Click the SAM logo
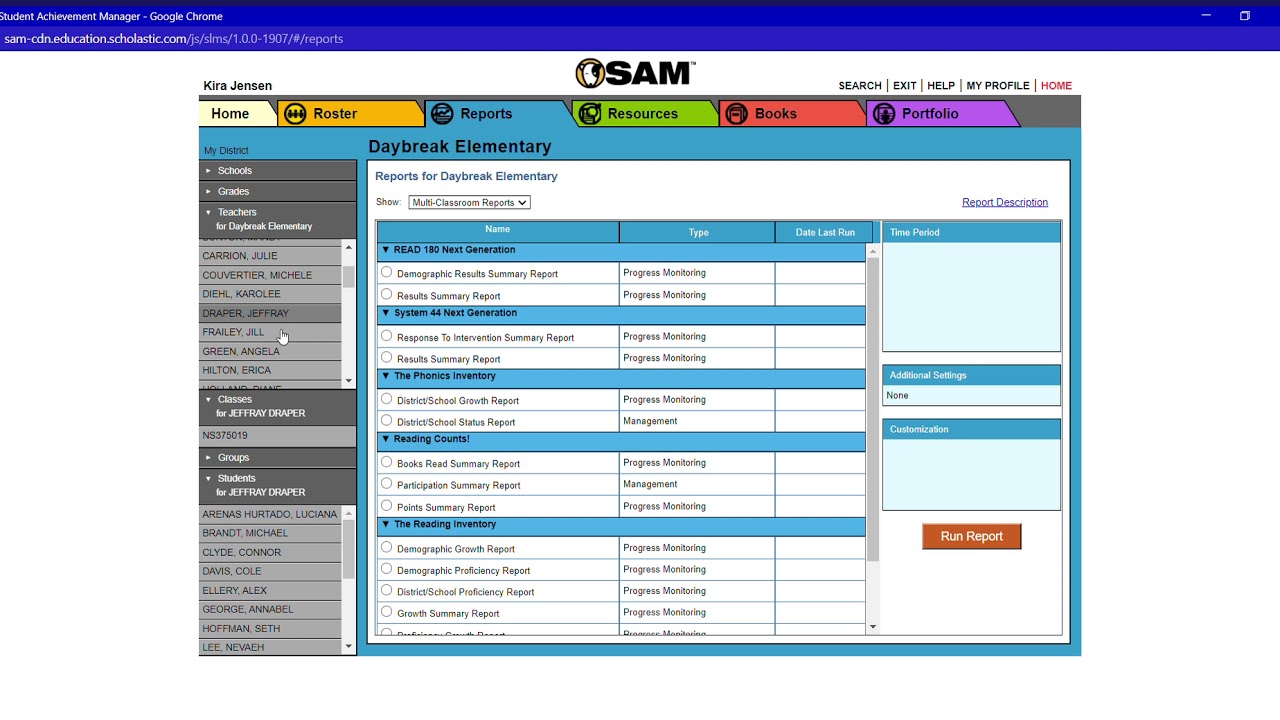 point(635,73)
